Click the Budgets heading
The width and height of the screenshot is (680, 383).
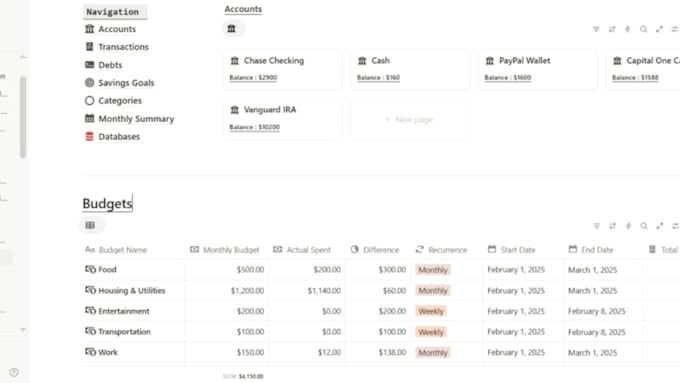coord(107,203)
